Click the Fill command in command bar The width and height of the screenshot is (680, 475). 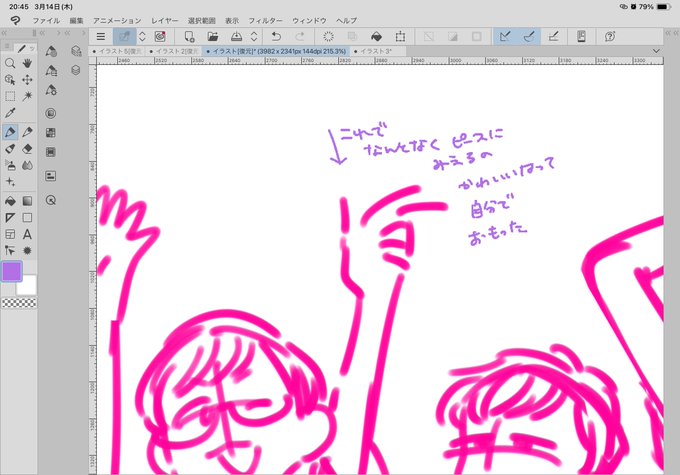tap(376, 37)
